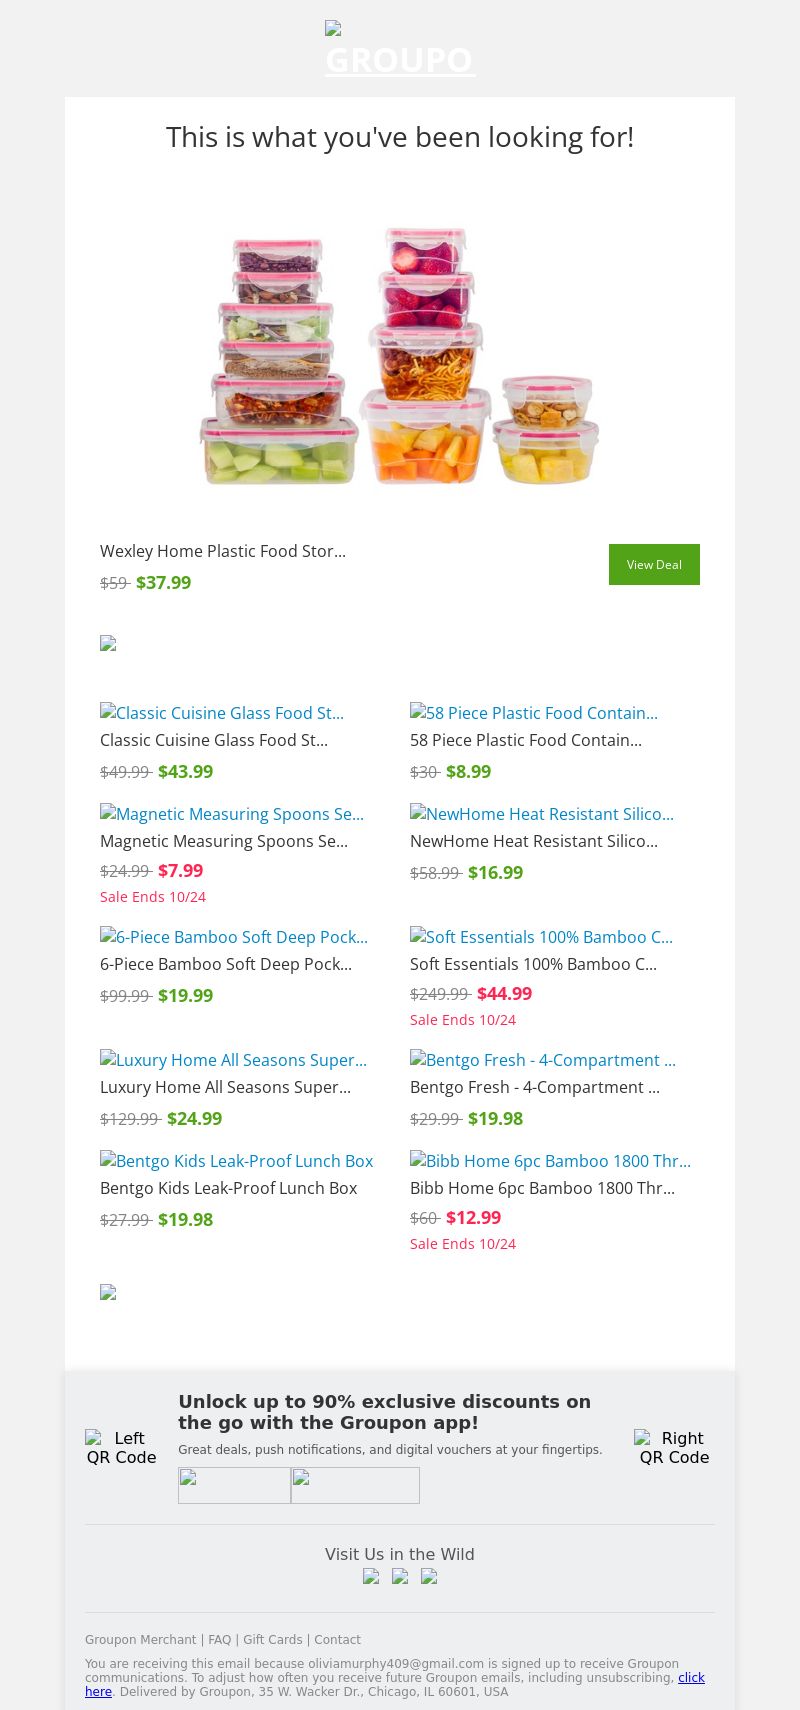Click the food storage containers product photo

coord(400,355)
